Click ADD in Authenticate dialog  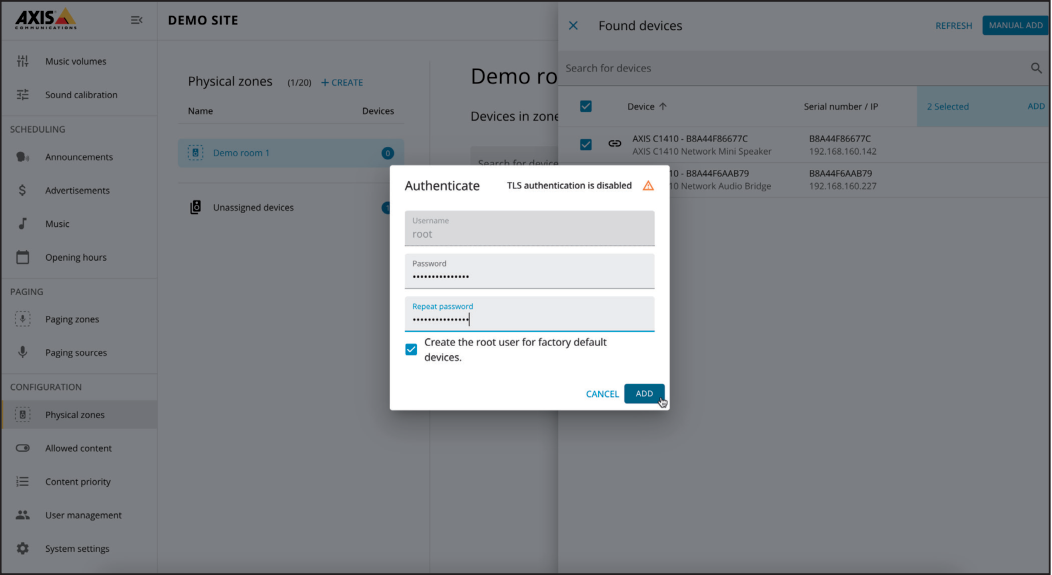(x=644, y=394)
